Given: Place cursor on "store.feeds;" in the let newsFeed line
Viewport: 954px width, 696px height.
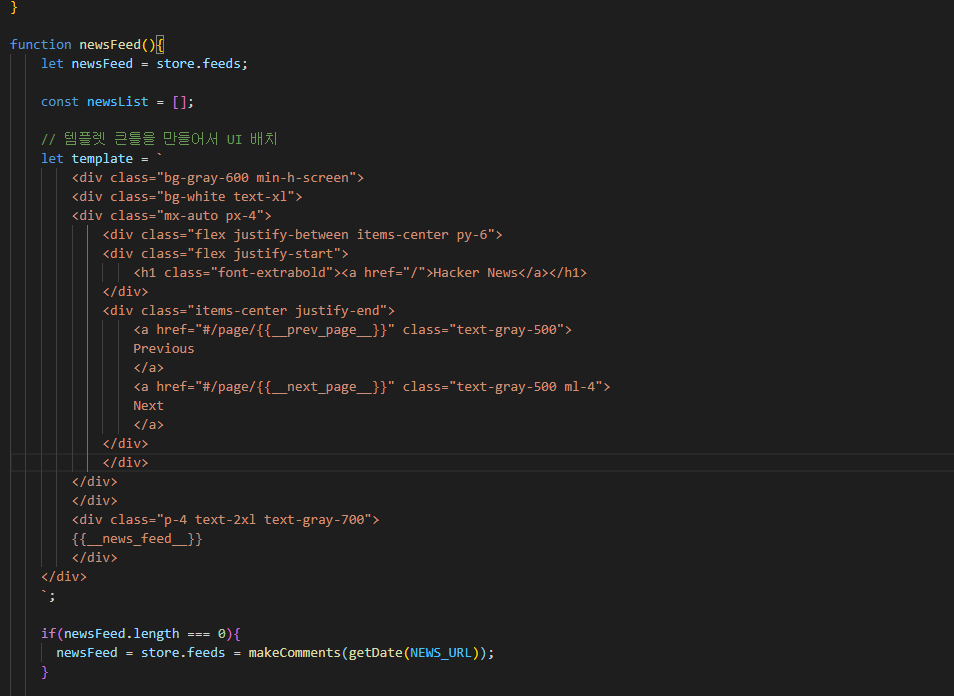Looking at the screenshot, I should point(202,63).
